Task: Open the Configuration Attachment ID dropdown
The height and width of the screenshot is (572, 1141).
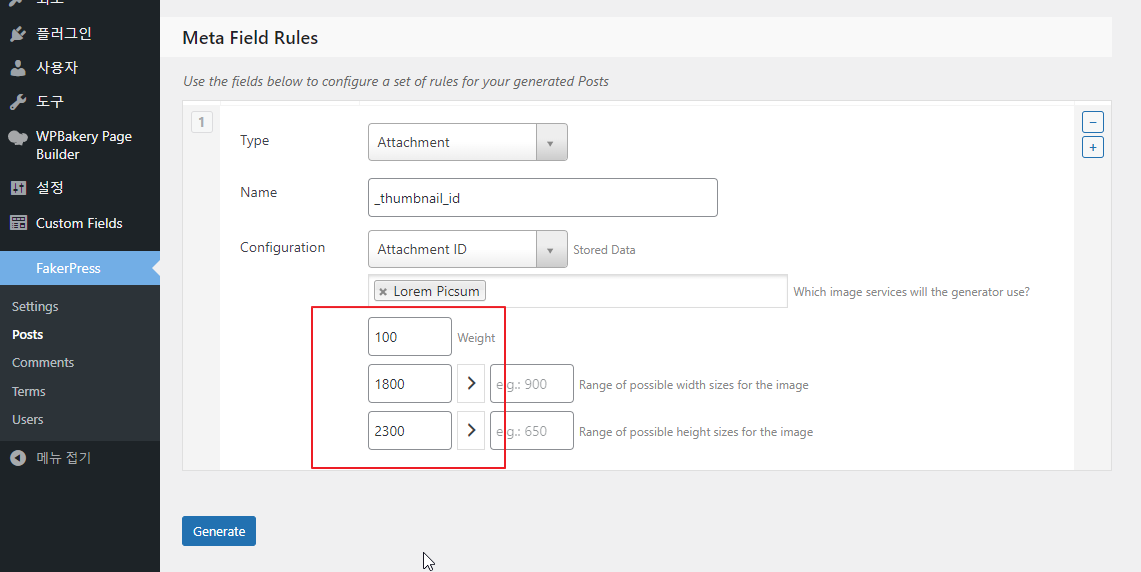Action: point(467,249)
